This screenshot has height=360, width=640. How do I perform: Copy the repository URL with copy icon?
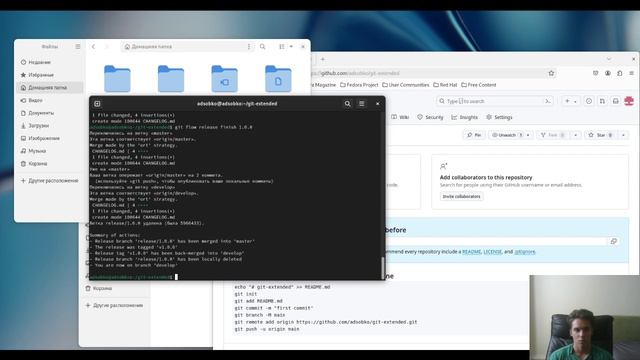[613, 241]
